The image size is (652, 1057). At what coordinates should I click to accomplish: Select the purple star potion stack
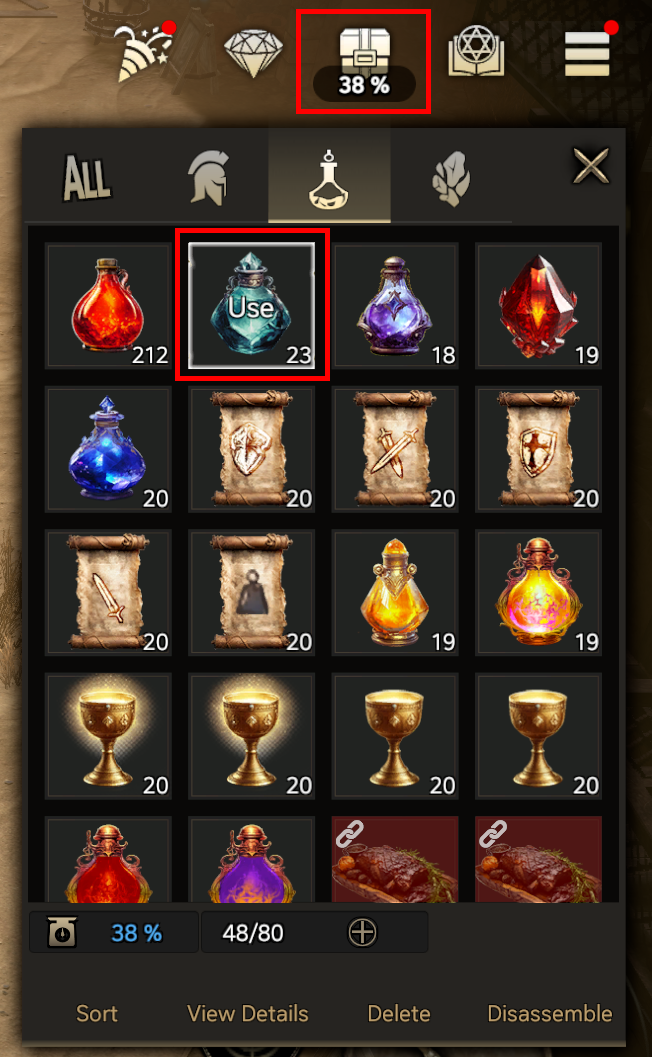(x=395, y=305)
